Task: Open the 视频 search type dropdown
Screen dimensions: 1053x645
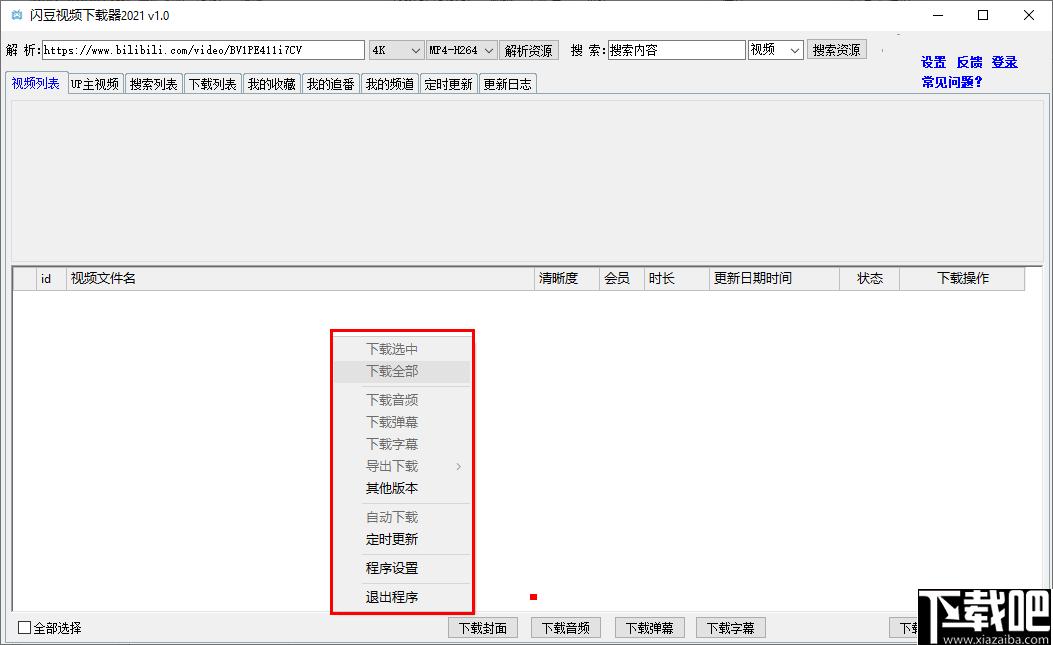Action: [776, 50]
